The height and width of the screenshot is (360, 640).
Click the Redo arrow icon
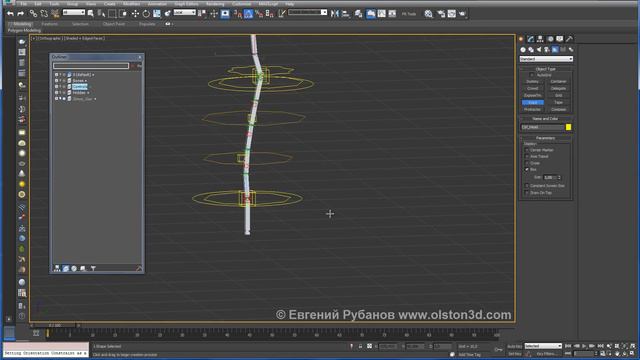[20, 13]
